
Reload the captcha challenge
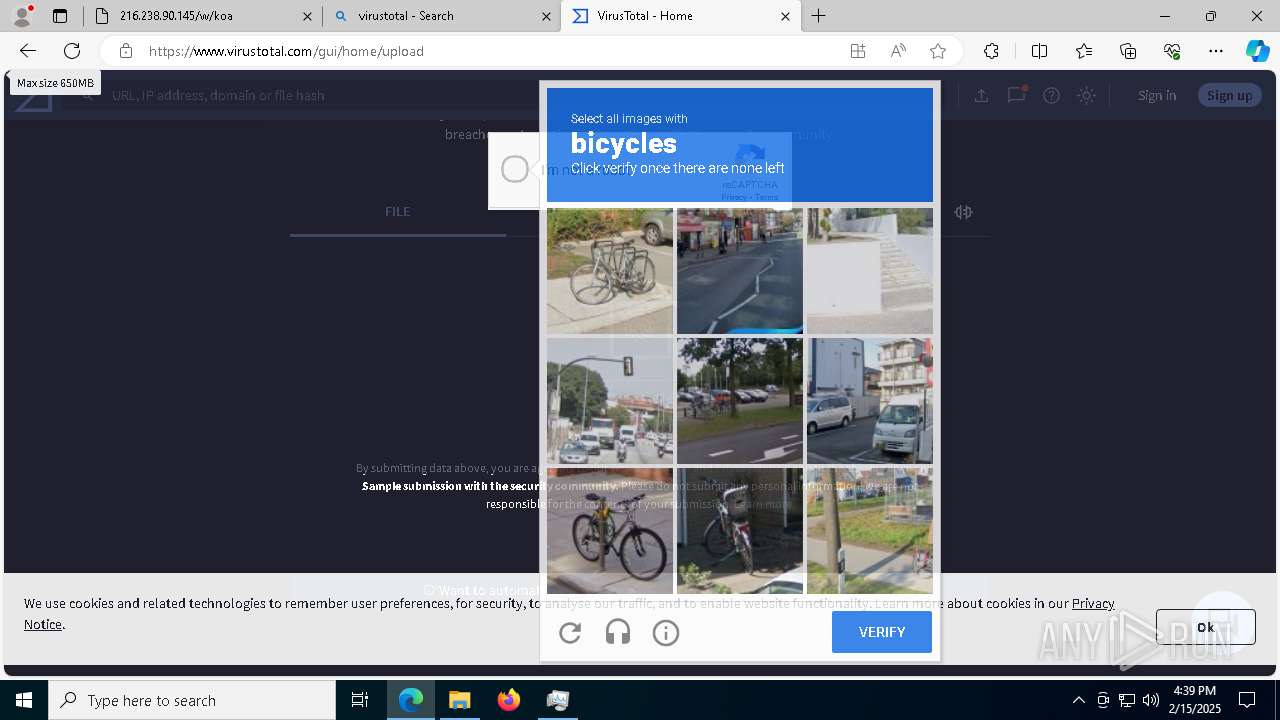click(570, 632)
